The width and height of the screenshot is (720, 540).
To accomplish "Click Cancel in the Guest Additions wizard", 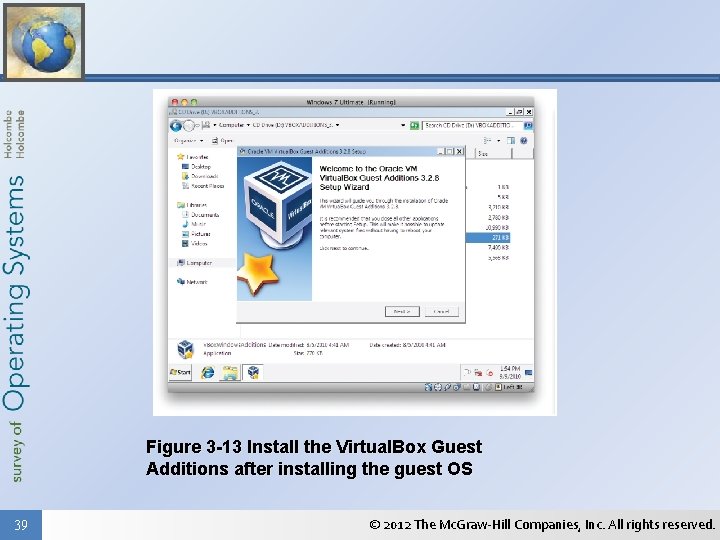I will [x=441, y=311].
